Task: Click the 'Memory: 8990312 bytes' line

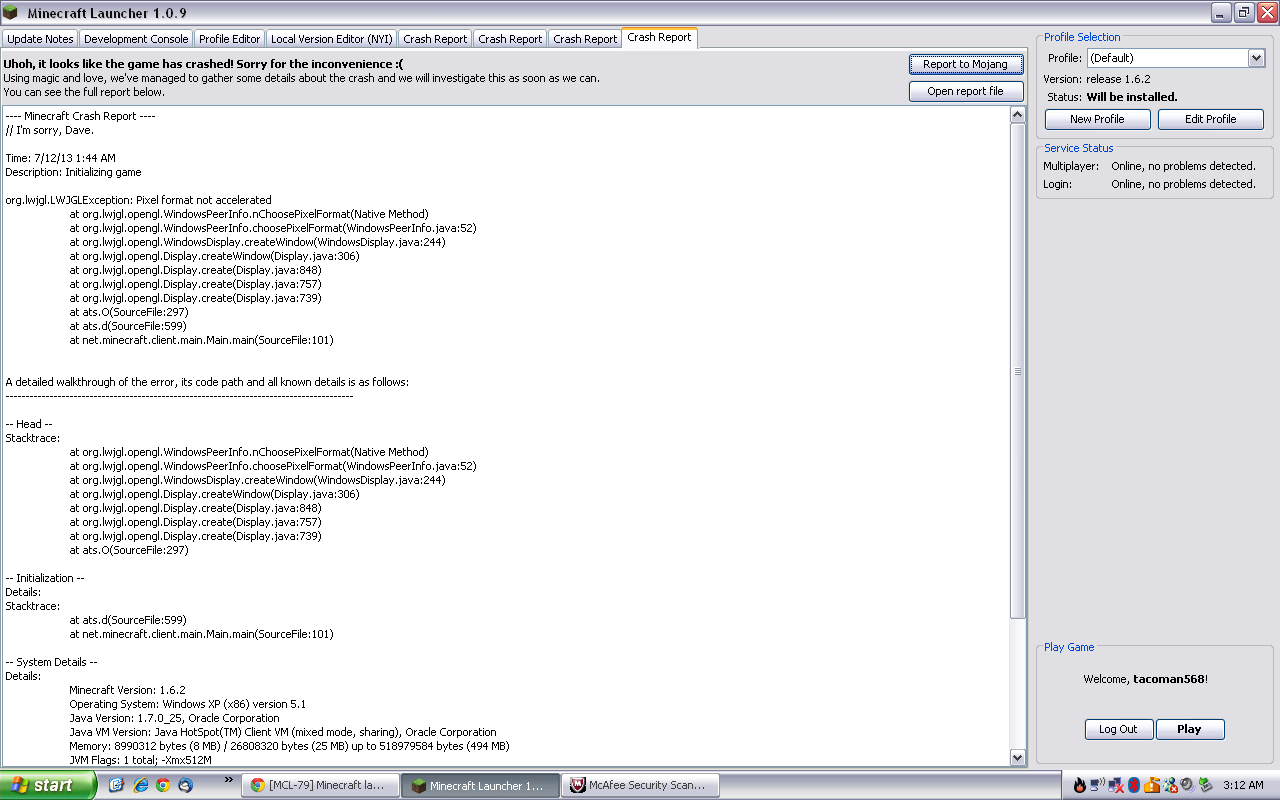Action: (289, 746)
